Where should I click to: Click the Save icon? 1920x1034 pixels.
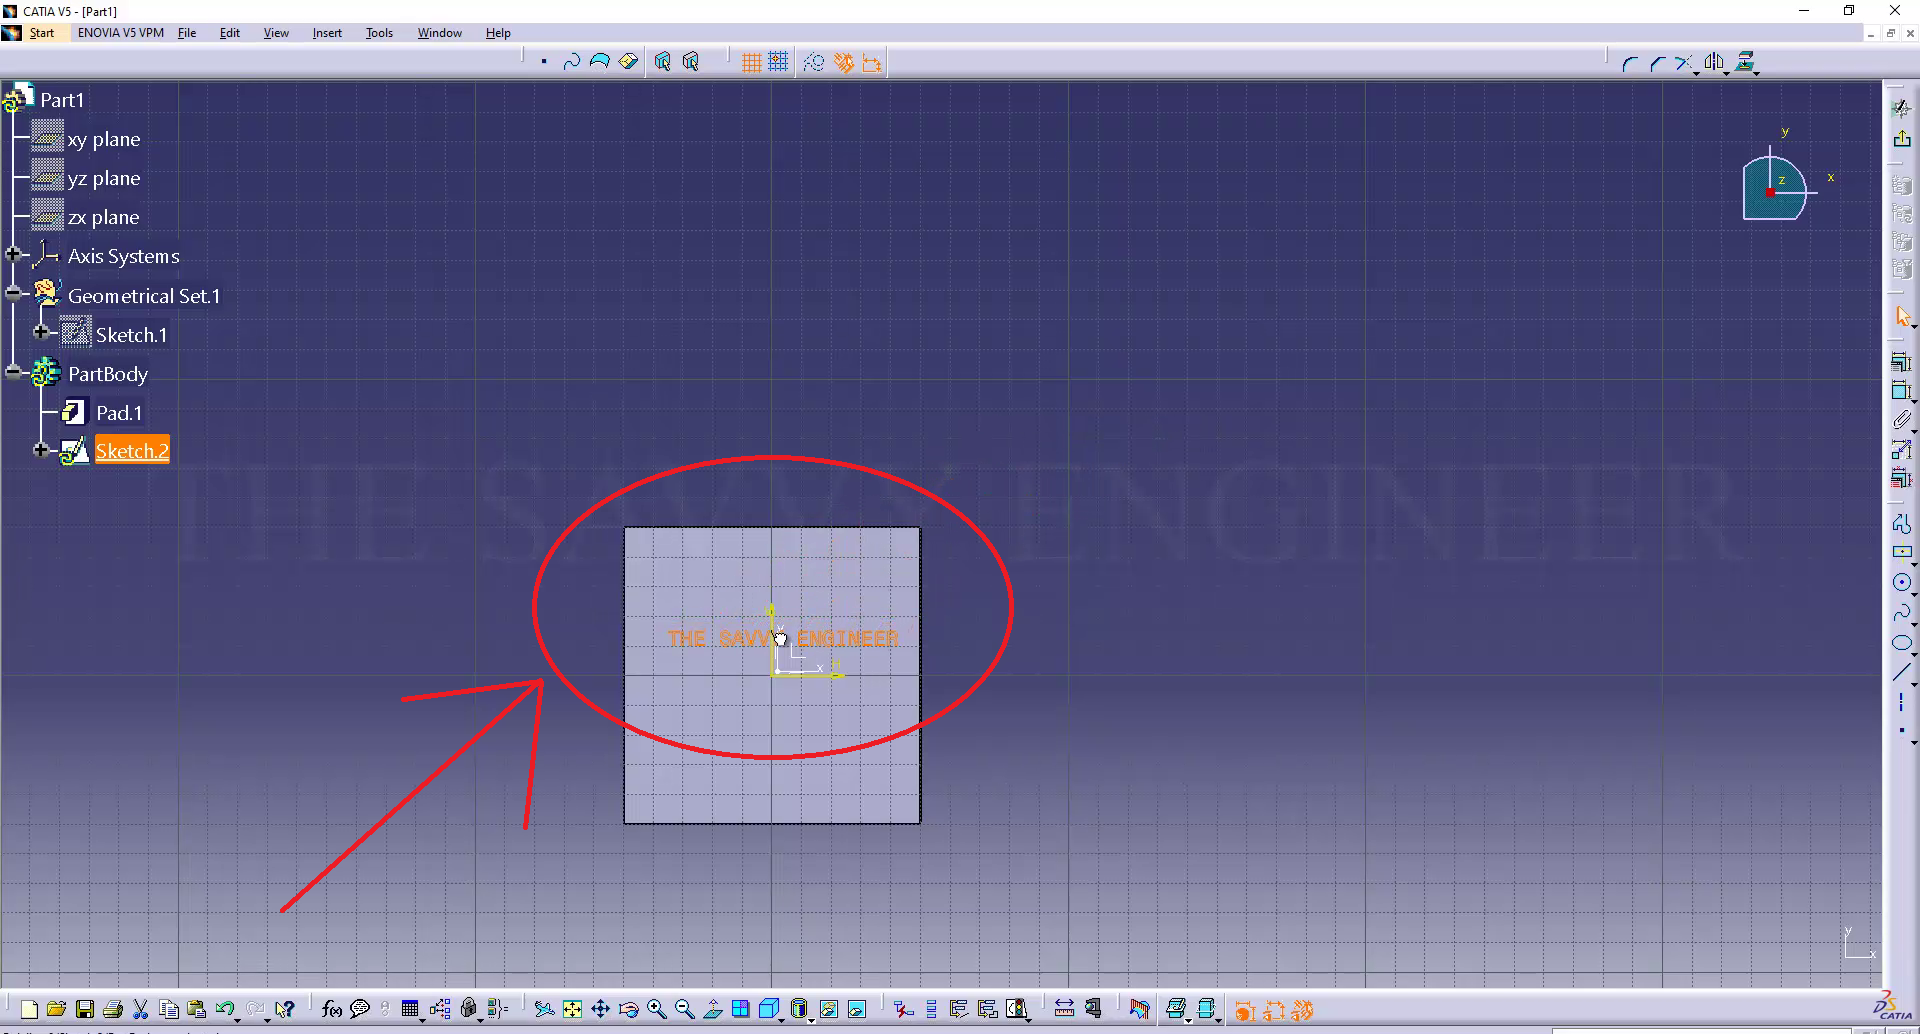coord(85,1010)
